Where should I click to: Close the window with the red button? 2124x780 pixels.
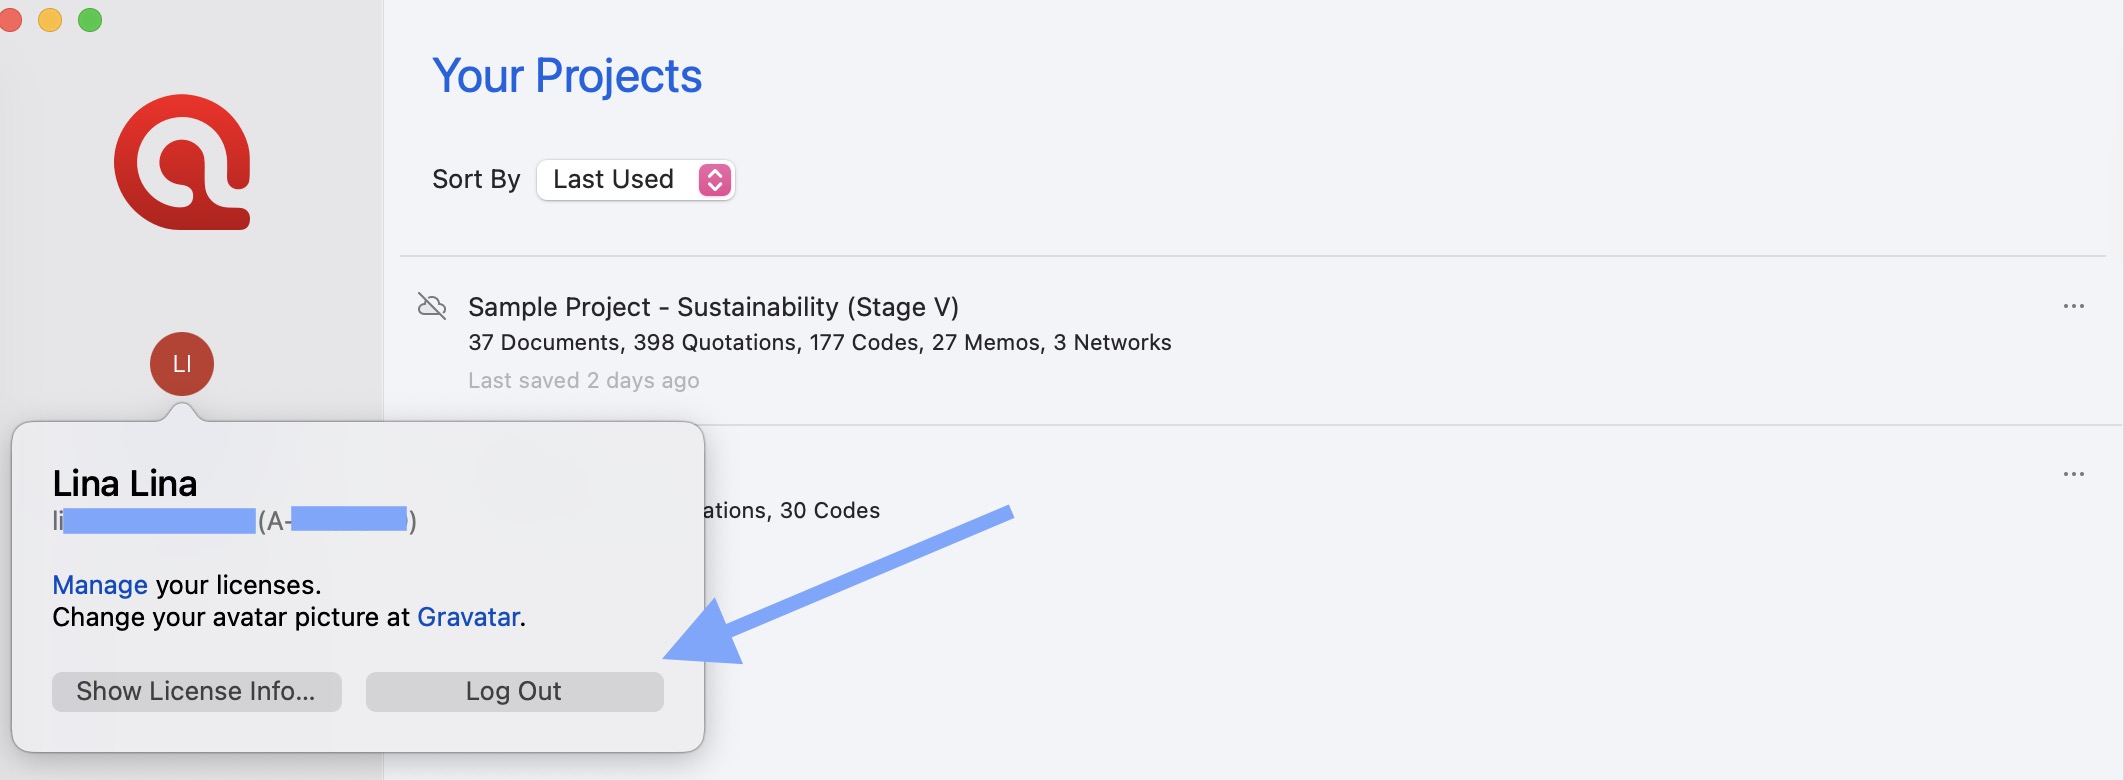[11, 20]
